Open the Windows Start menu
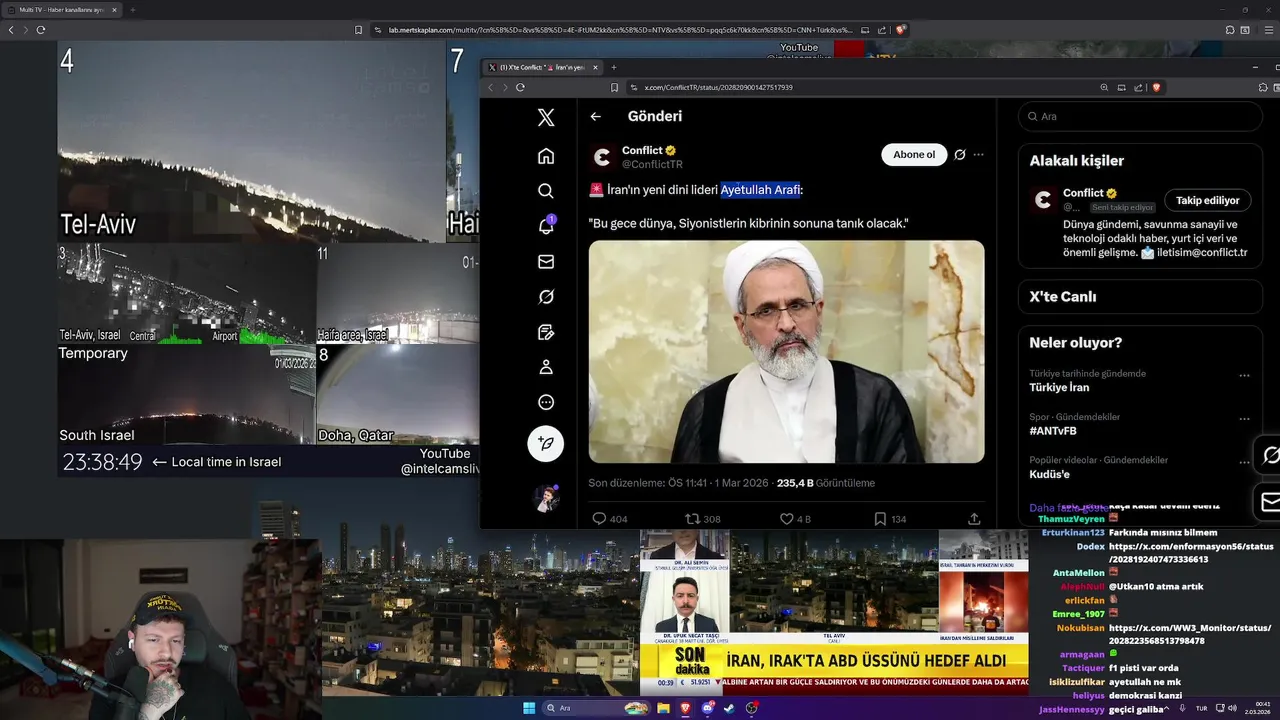Screen dimensions: 1280x720 [x=529, y=708]
